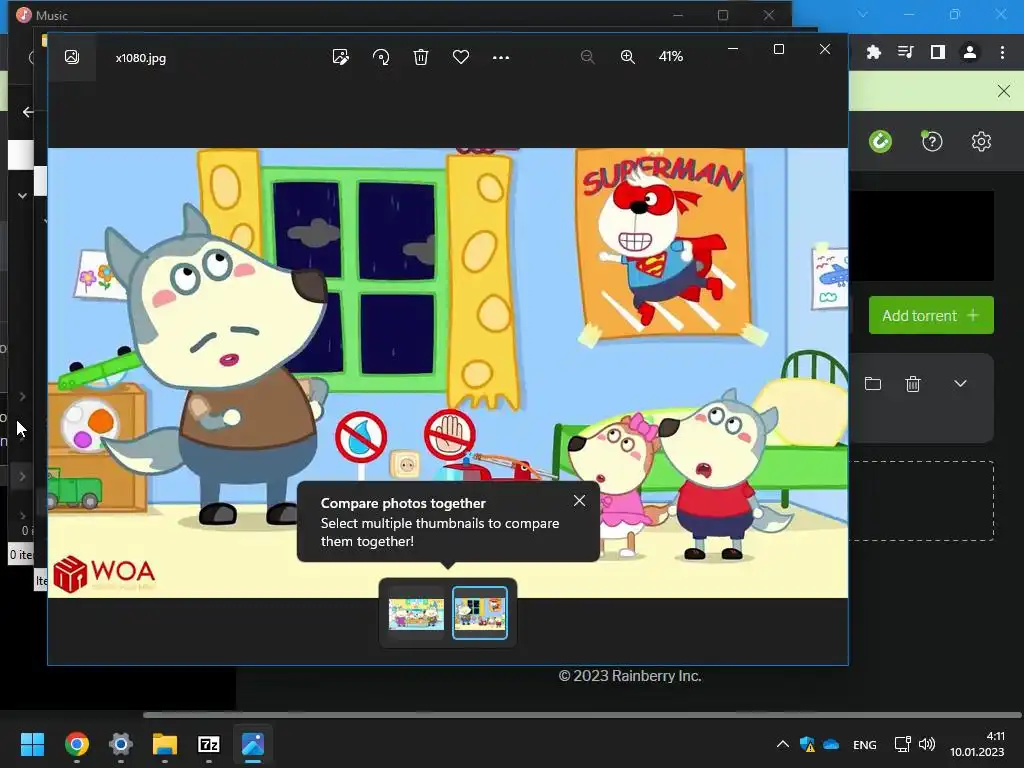
Task: Click the Photos app taskbar icon
Action: 253,744
